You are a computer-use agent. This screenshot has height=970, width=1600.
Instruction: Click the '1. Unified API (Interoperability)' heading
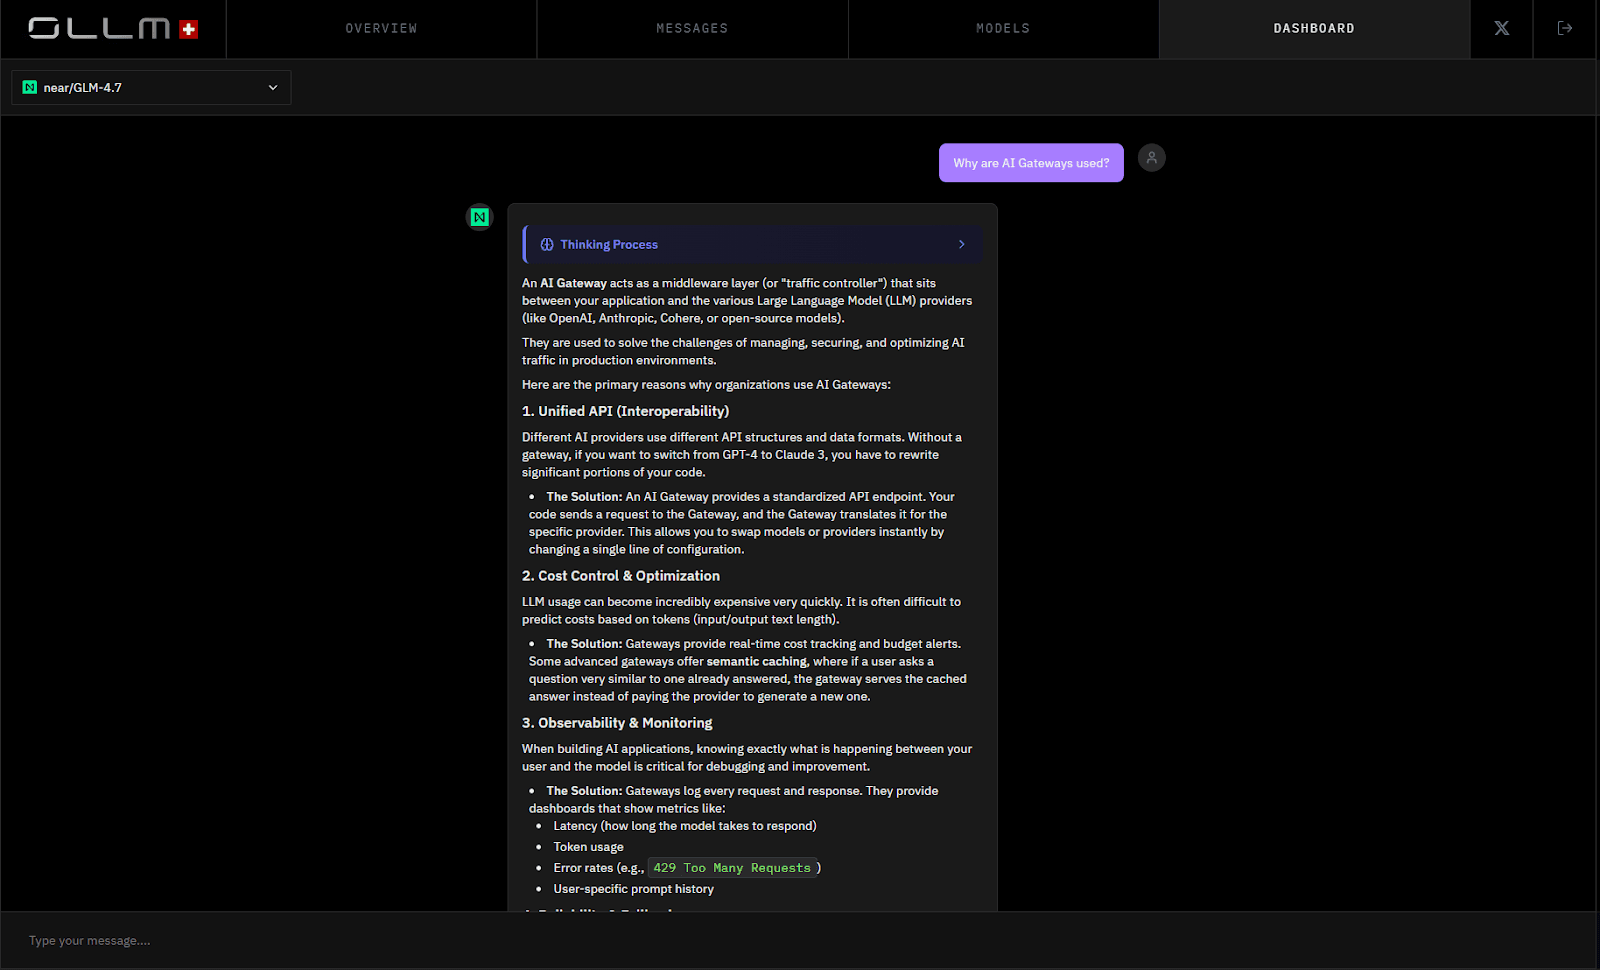[x=625, y=411]
